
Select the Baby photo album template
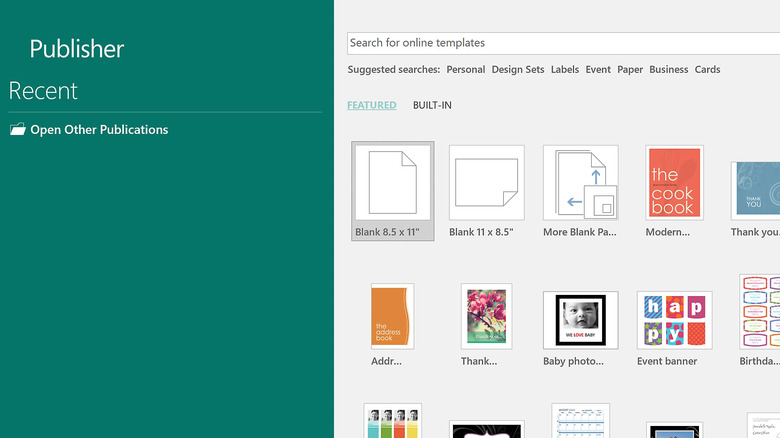[581, 320]
